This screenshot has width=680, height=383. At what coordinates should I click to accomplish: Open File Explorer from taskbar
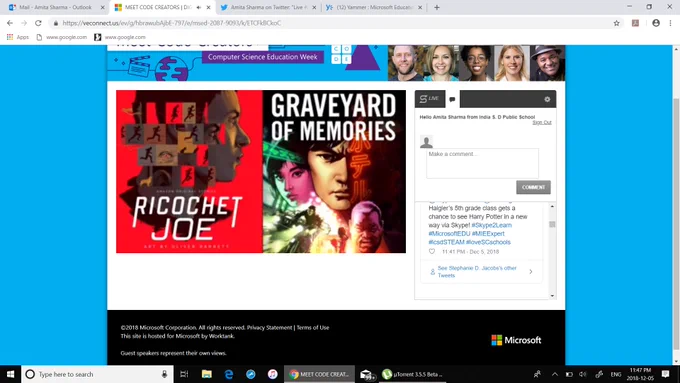pyautogui.click(x=206, y=374)
